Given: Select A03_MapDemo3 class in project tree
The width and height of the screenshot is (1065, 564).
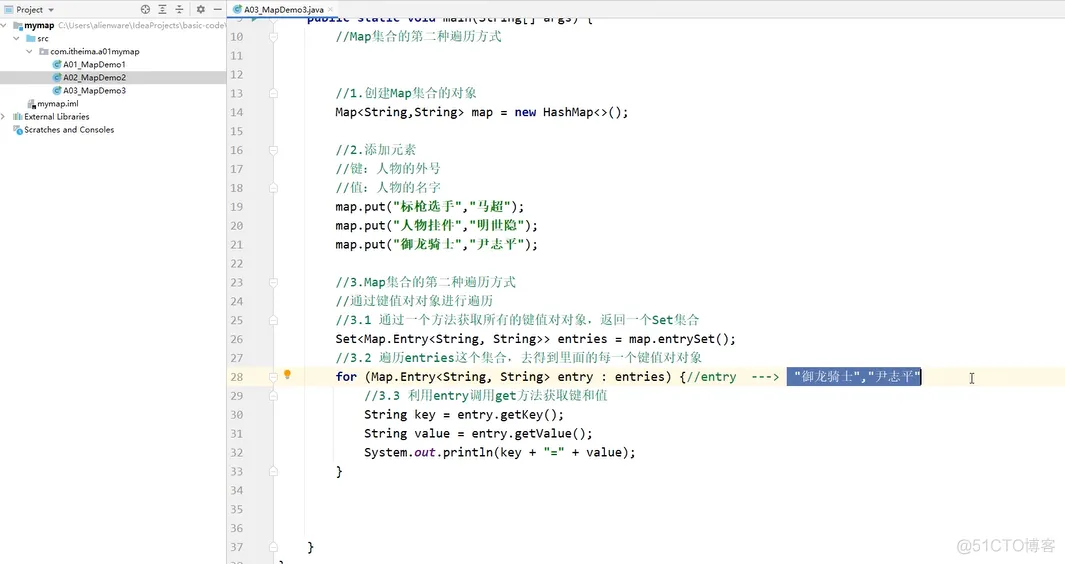Looking at the screenshot, I should (89, 90).
